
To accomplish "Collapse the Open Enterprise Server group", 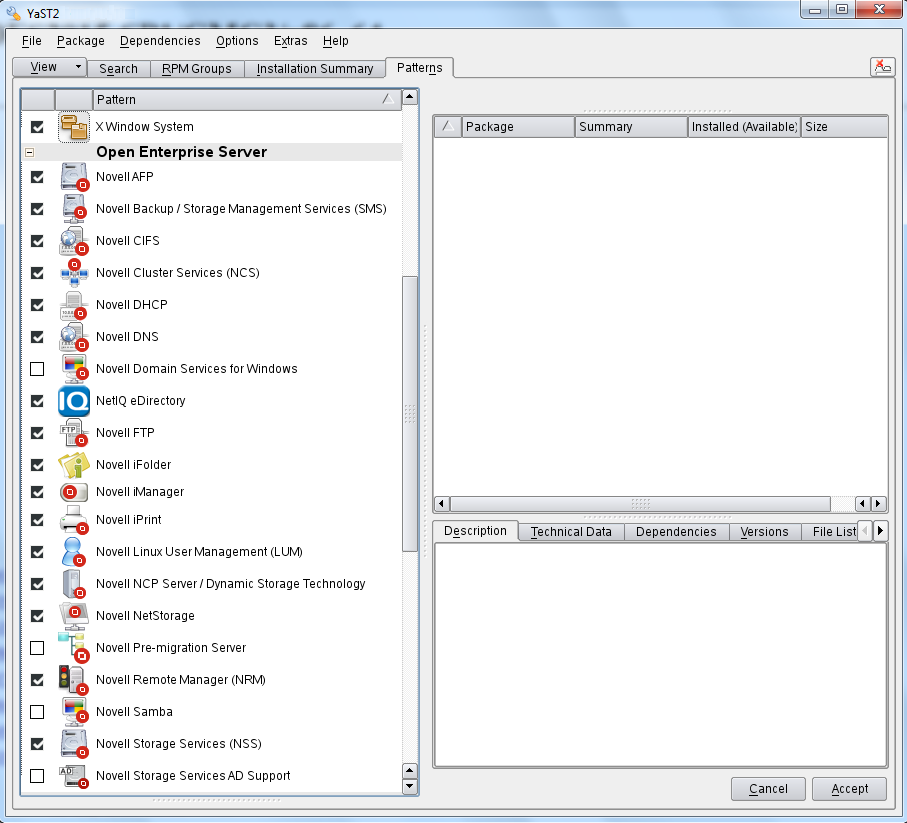I will click(30, 152).
